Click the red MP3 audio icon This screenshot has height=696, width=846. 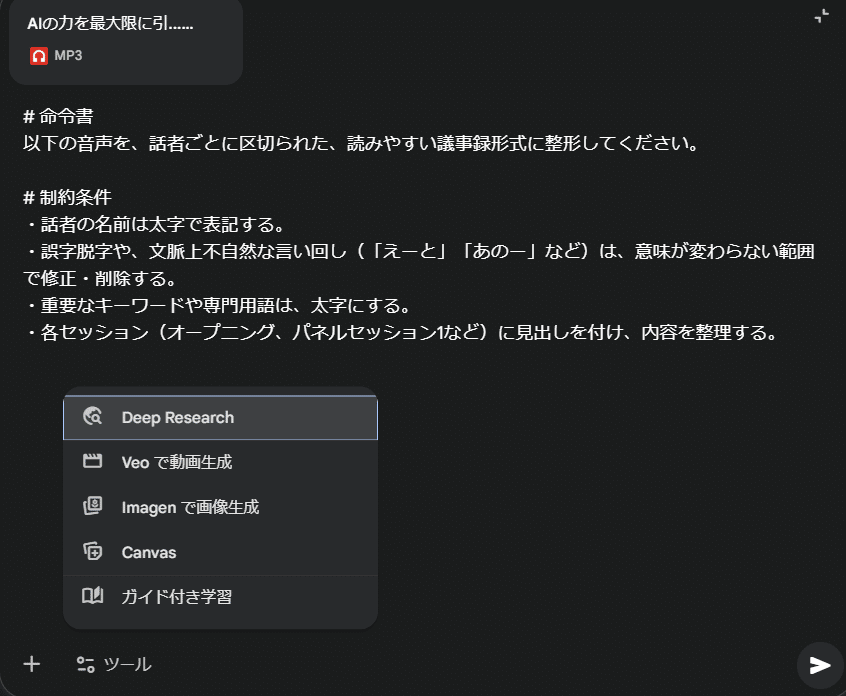click(39, 57)
